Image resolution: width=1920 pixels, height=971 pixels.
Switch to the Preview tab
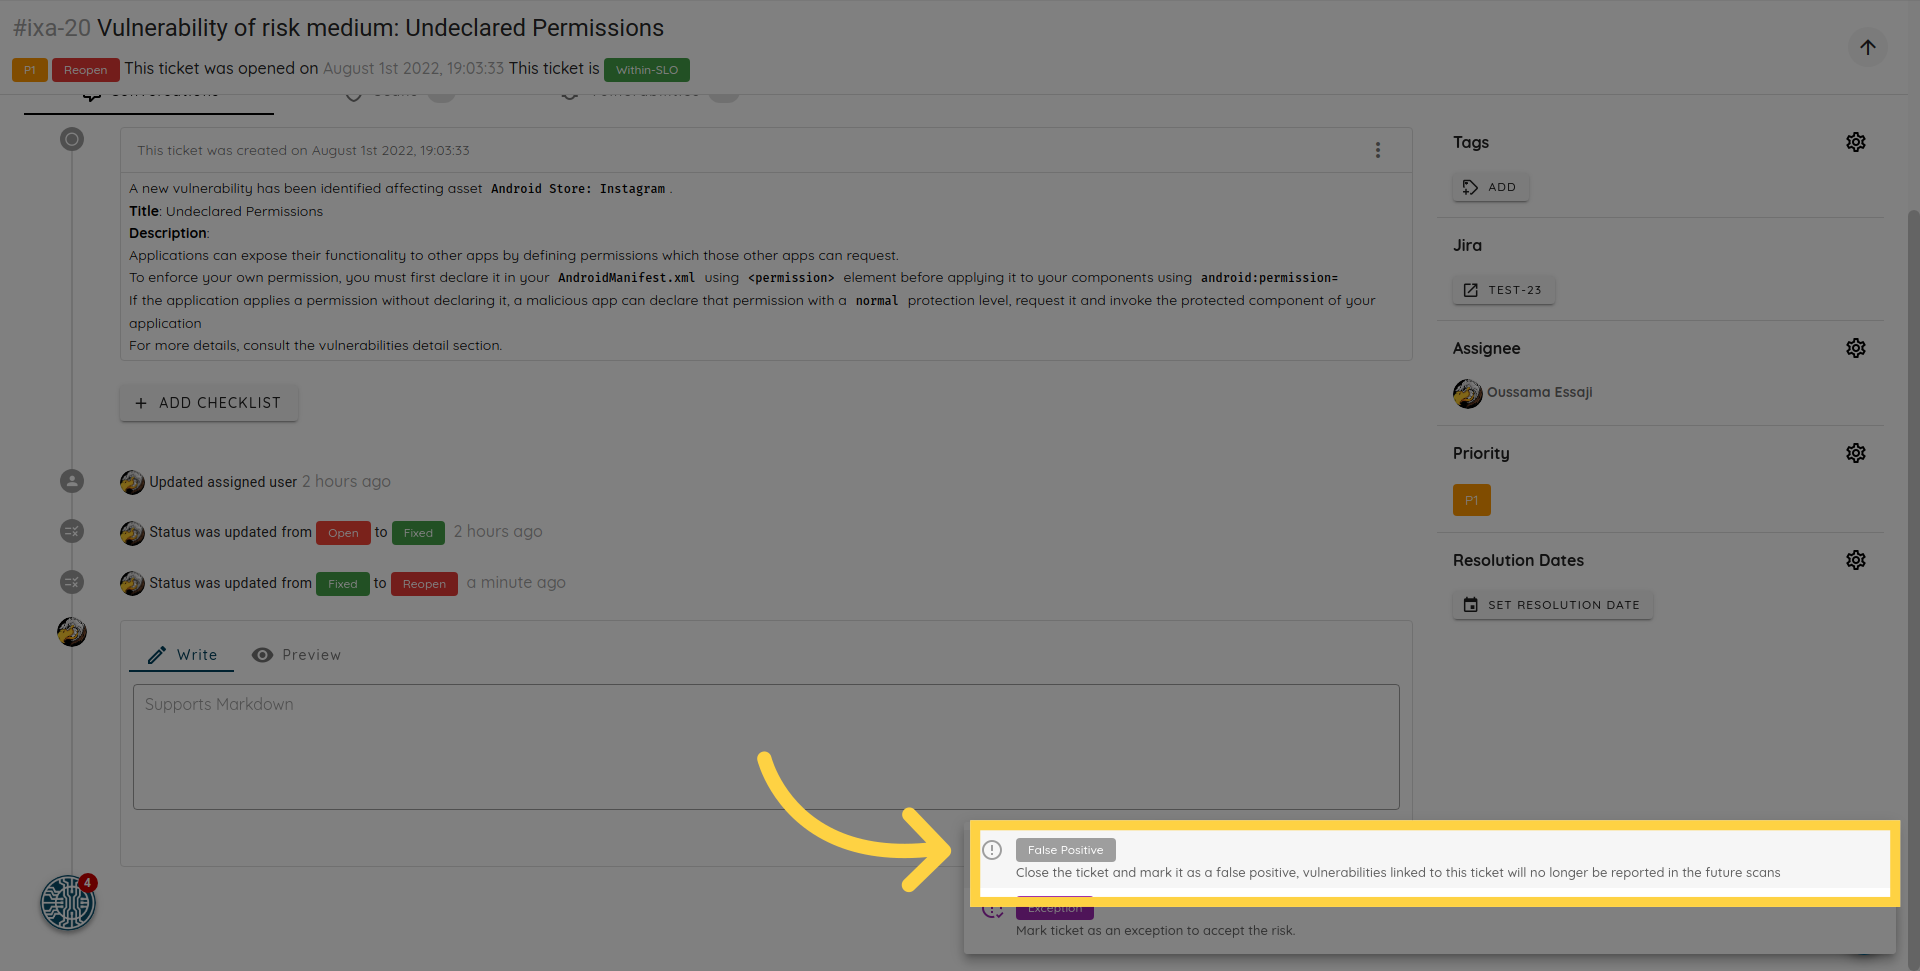(x=296, y=655)
